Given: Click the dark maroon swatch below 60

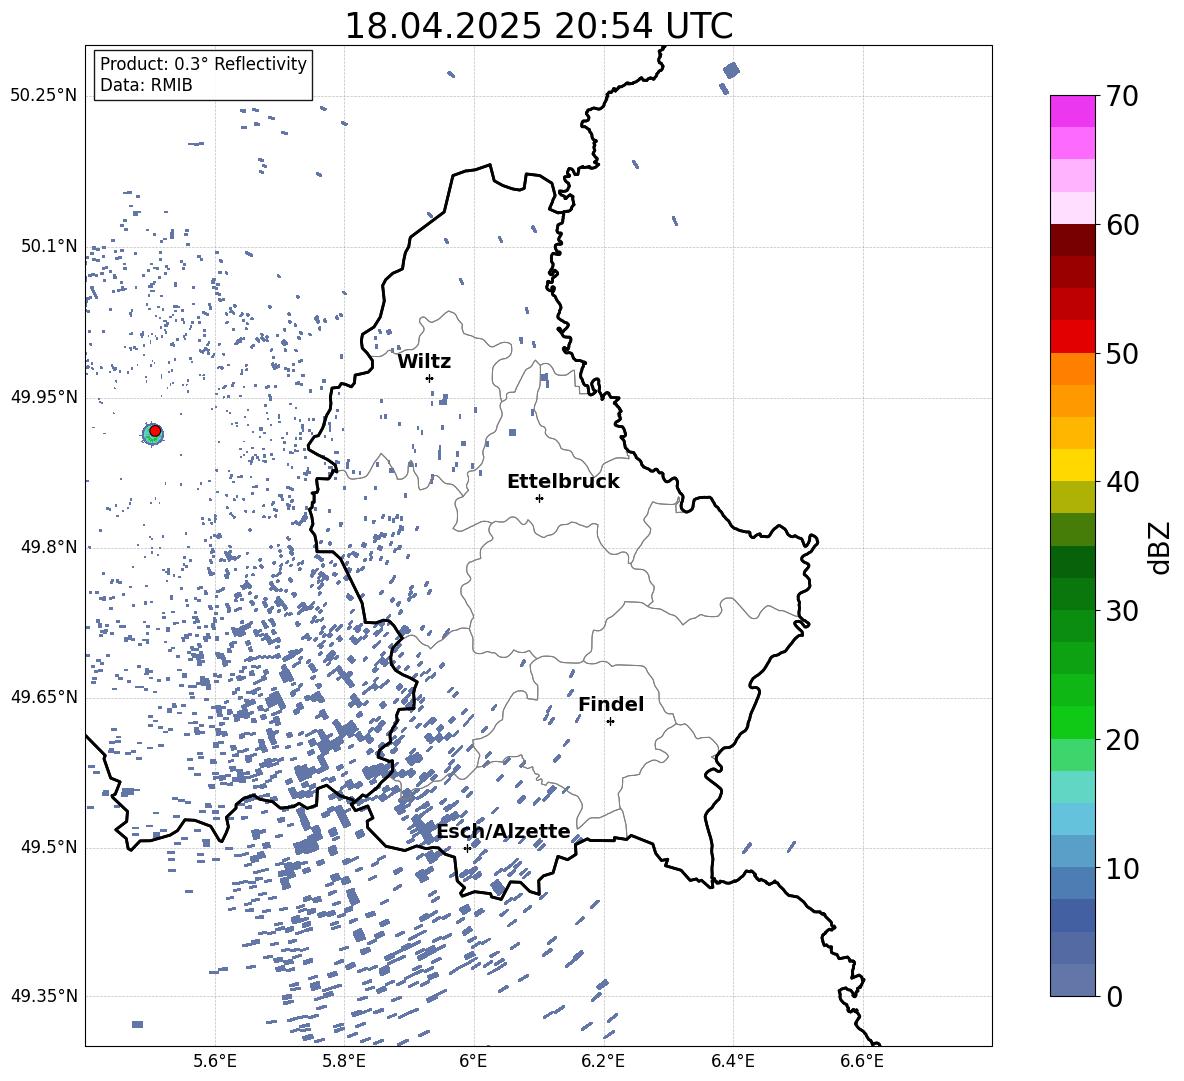Looking at the screenshot, I should (x=1072, y=240).
